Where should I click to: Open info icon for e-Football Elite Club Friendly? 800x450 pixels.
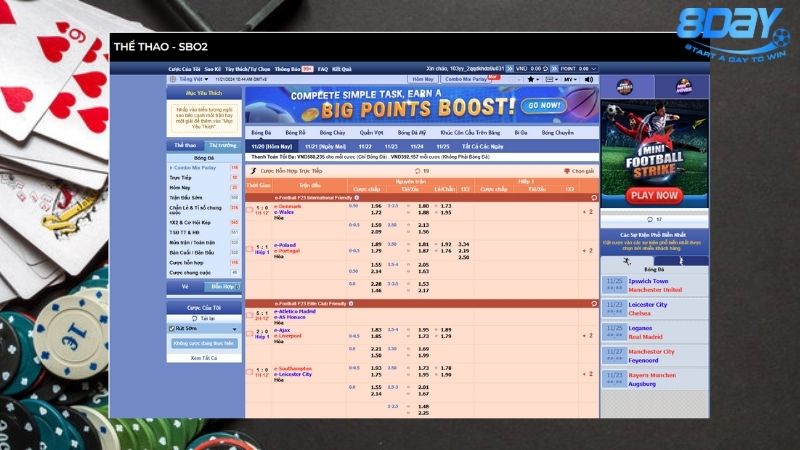tap(351, 304)
